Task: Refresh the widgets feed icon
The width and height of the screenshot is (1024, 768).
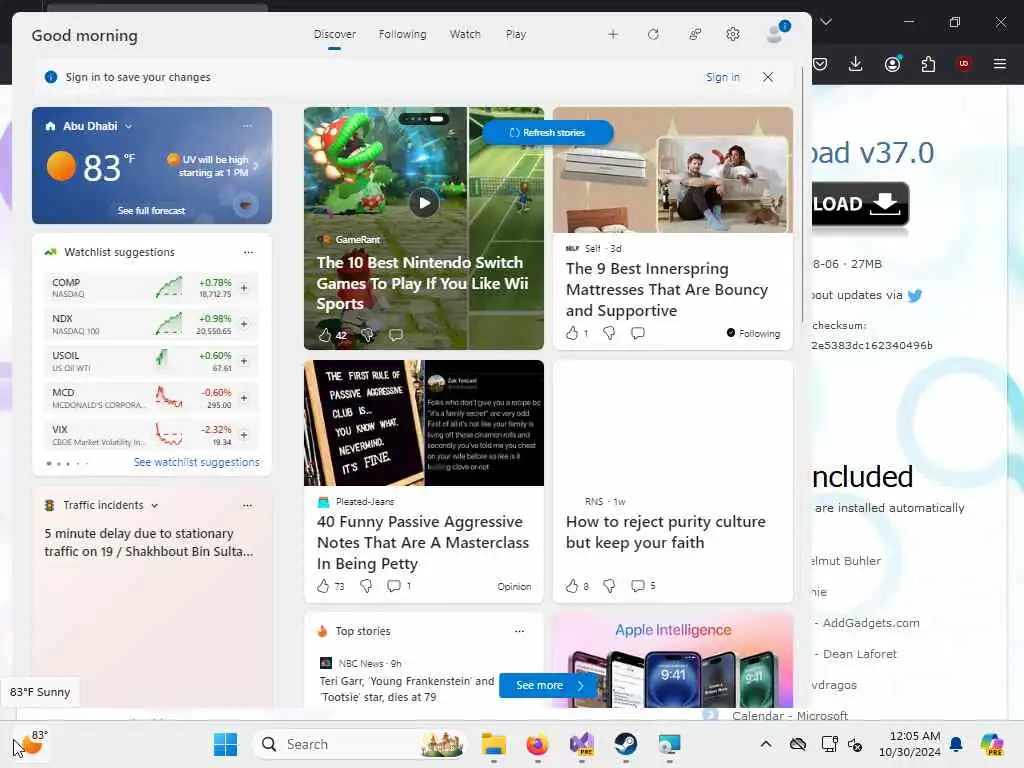Action: 653,34
